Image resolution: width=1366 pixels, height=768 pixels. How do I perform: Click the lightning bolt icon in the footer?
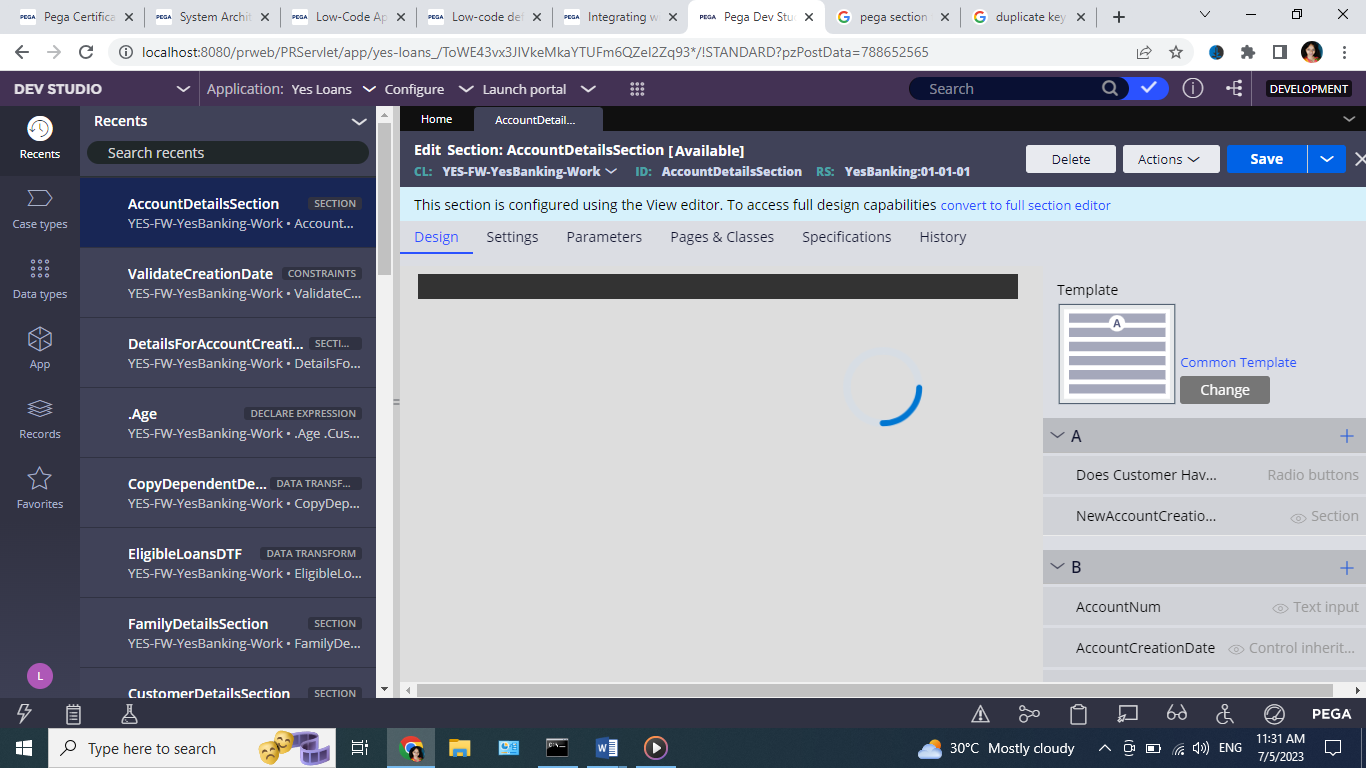click(25, 714)
